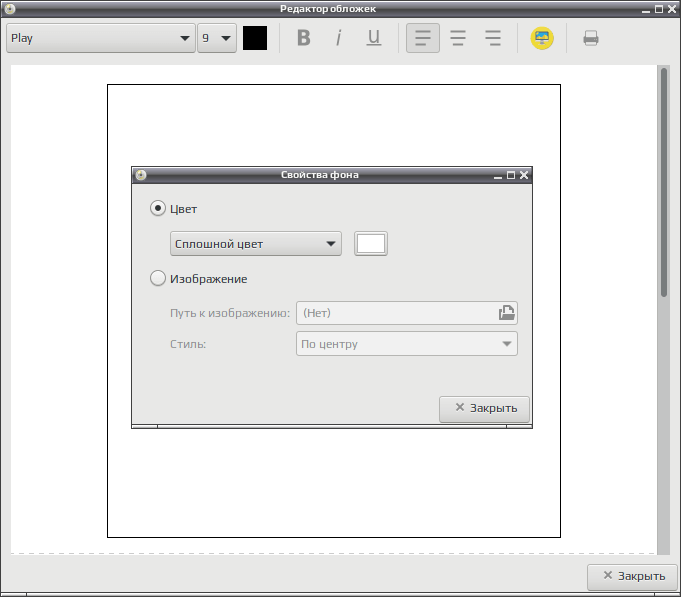
Task: Open background properties yellow icon
Action: pos(542,38)
